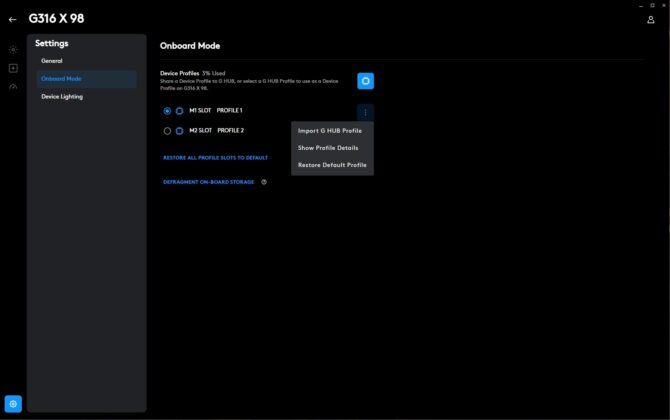
Task: Click the chip icon next to M2 SLOT
Action: [x=179, y=131]
